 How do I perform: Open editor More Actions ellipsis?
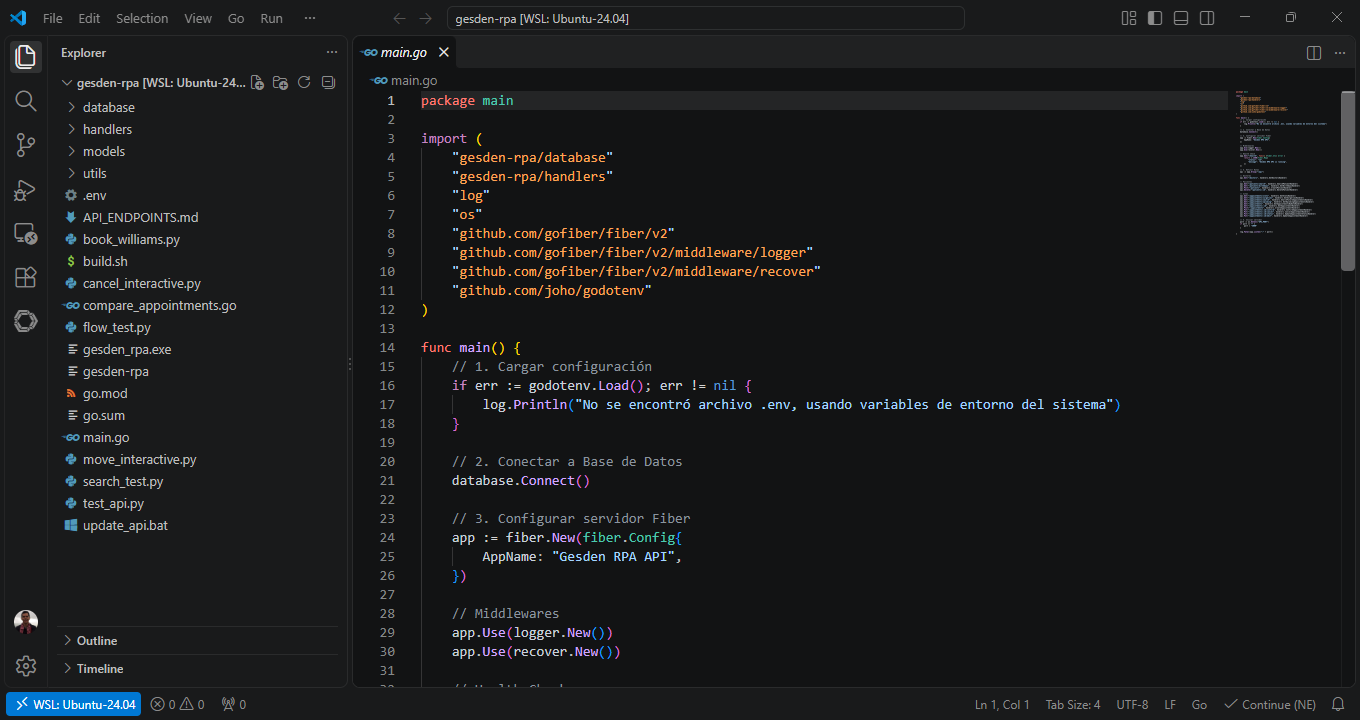1339,53
